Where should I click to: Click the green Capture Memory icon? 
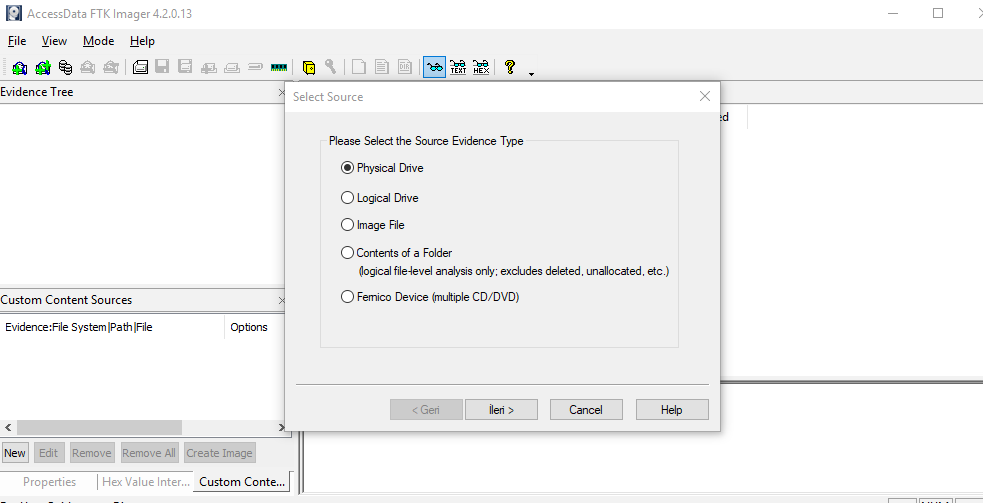[278, 67]
